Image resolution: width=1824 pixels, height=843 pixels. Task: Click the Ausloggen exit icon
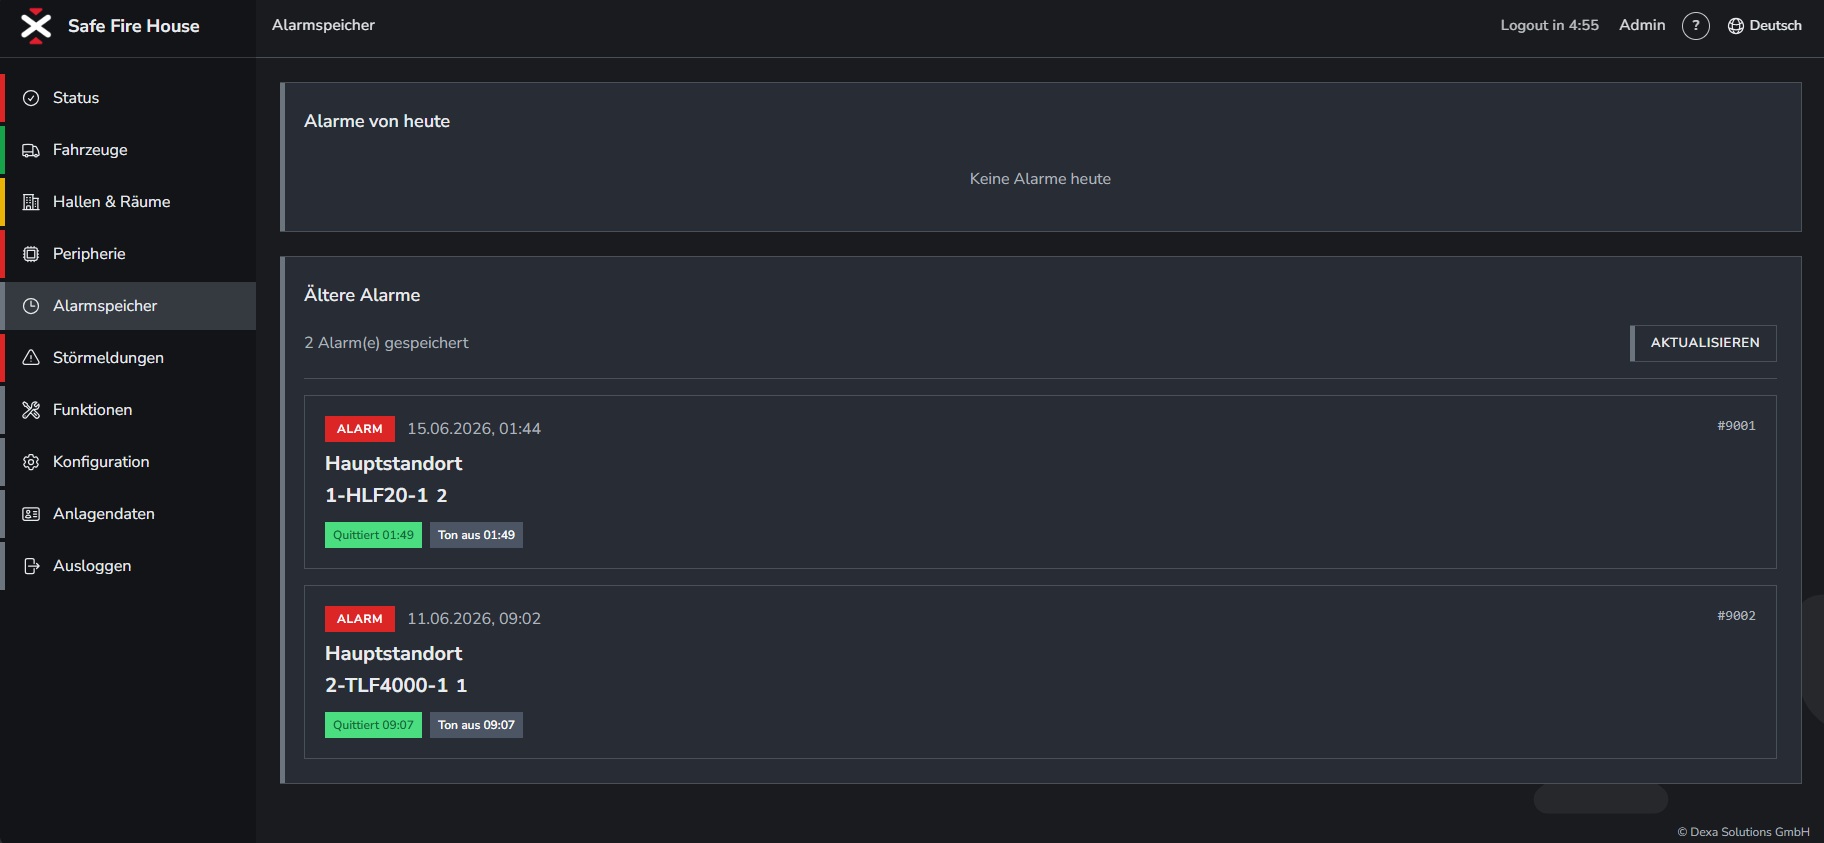(31, 566)
